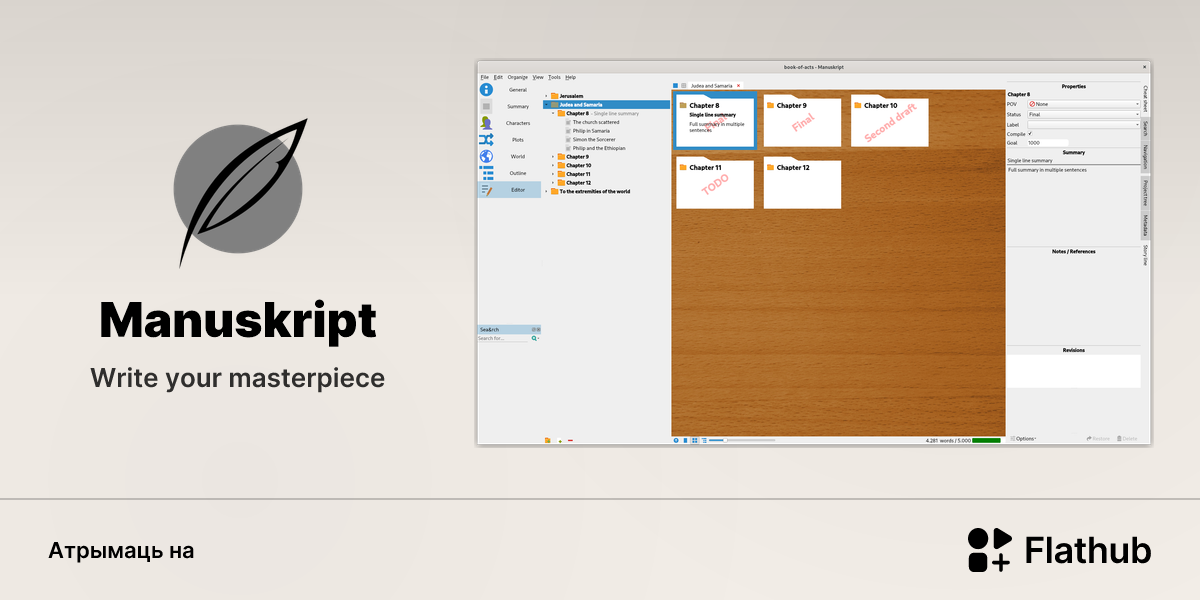Click the Chapter 12 card folder icon

point(770,167)
